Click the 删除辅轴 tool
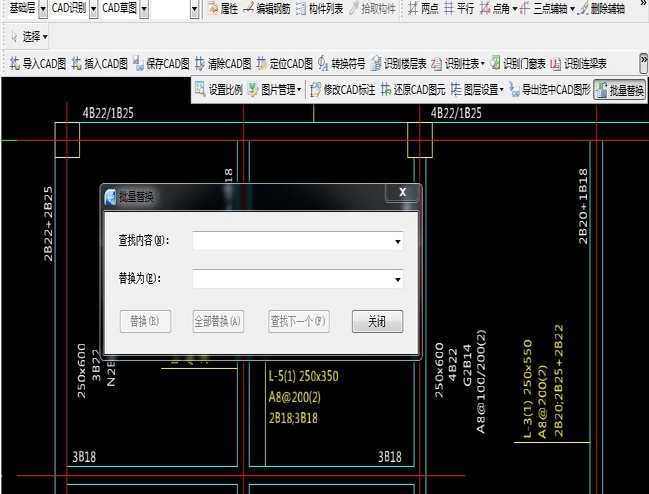The width and height of the screenshot is (649, 494). point(601,8)
